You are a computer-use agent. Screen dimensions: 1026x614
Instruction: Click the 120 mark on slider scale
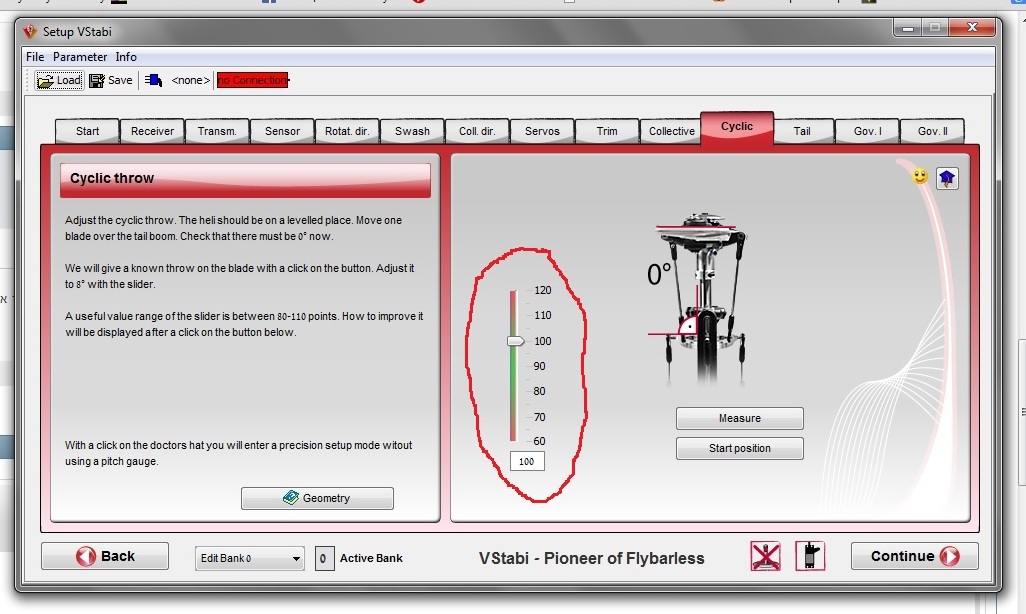pos(542,290)
